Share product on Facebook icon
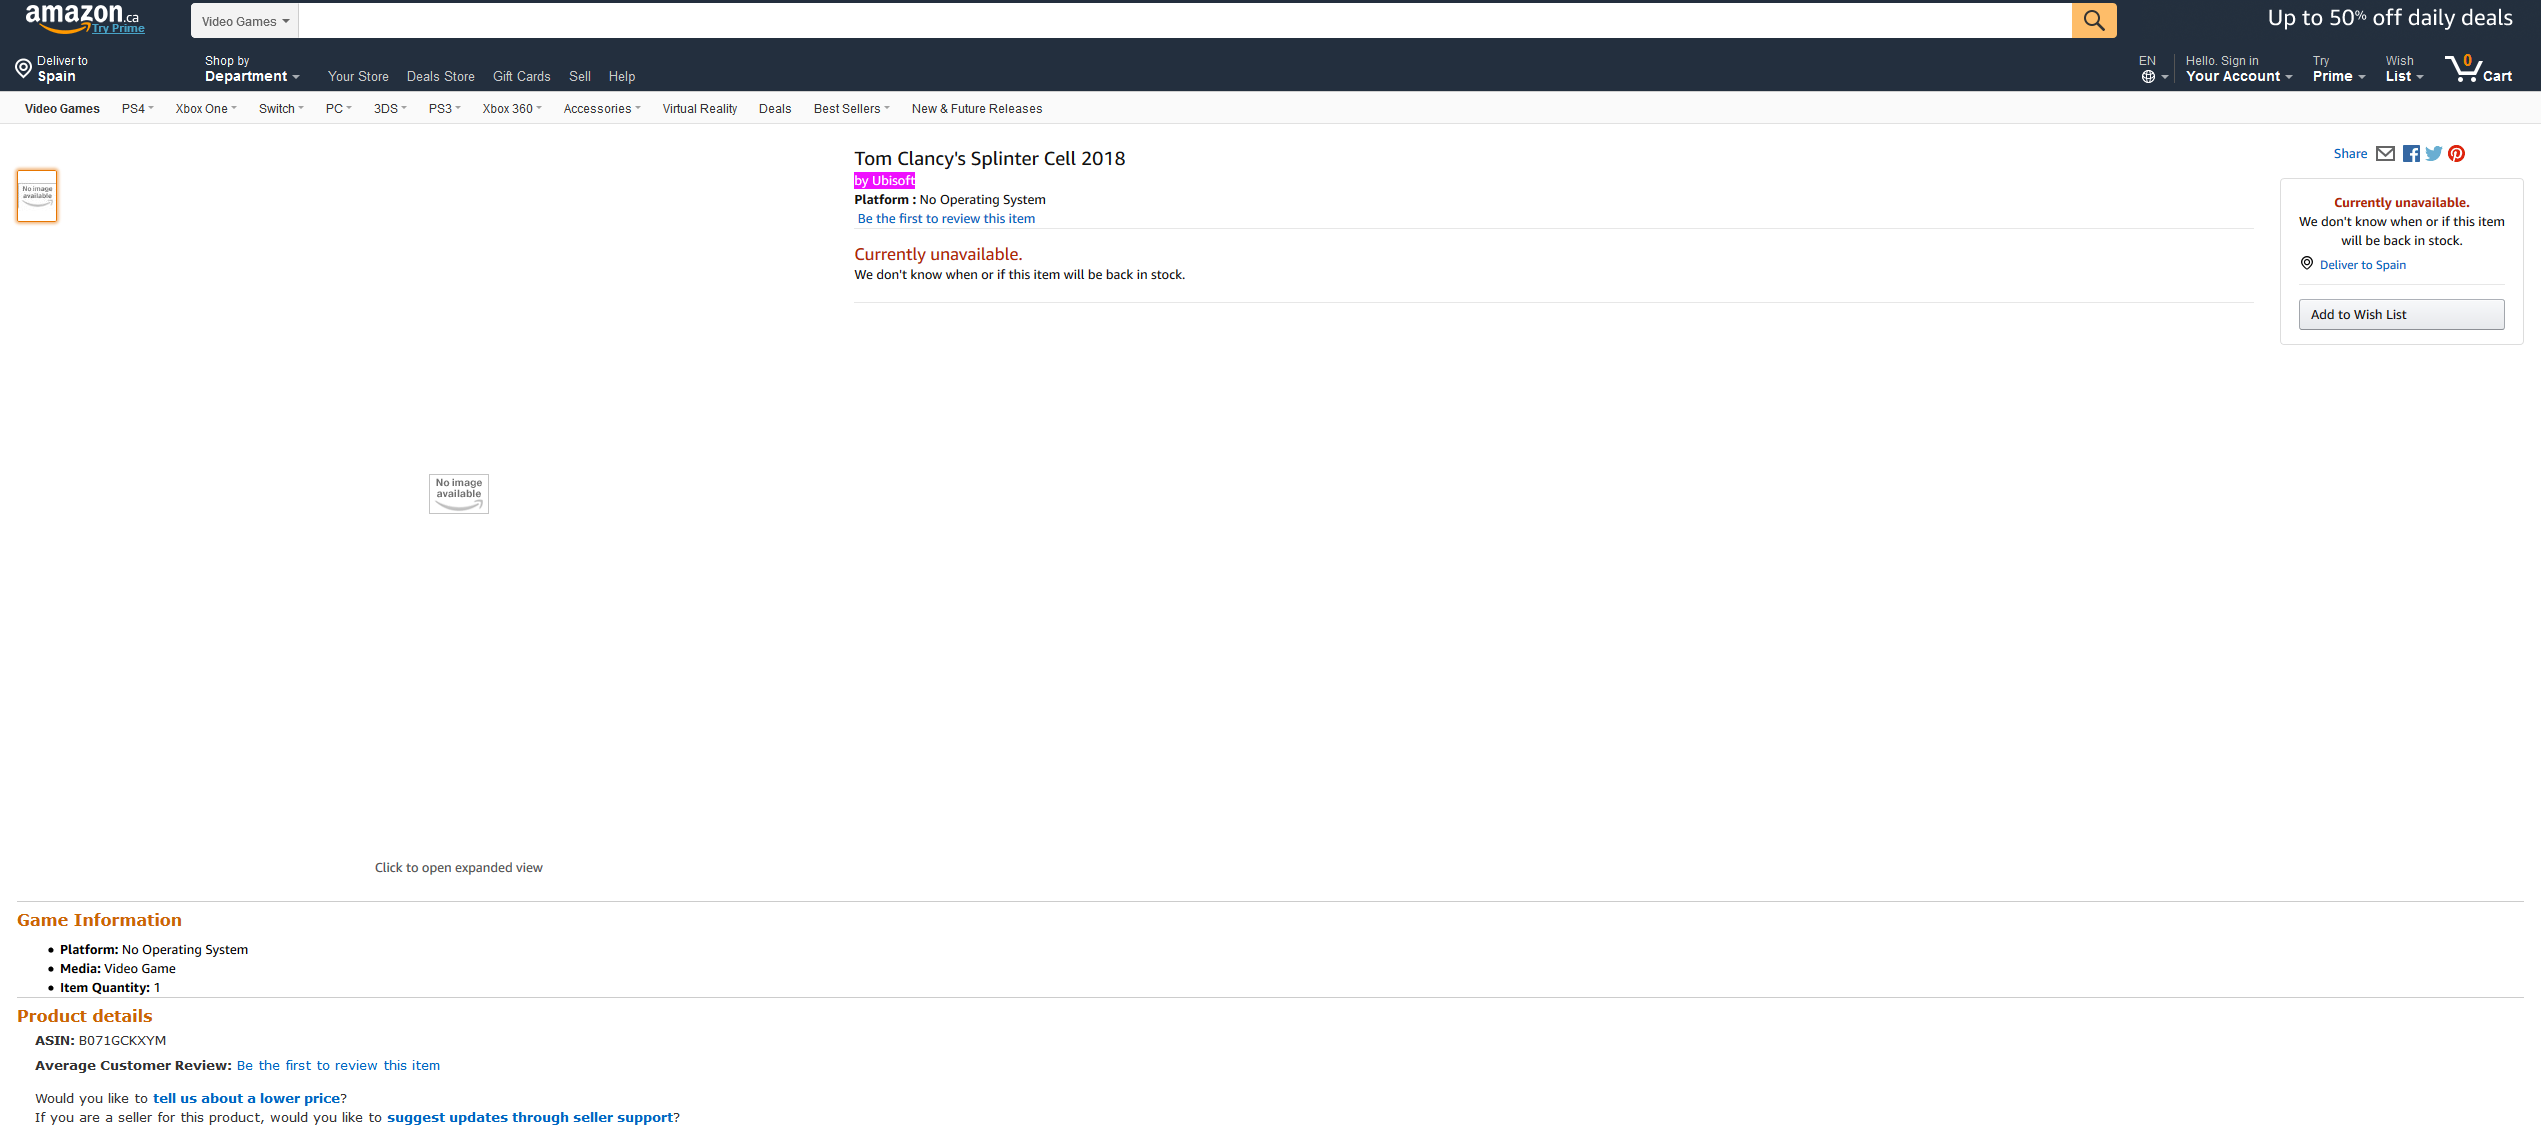The image size is (2541, 1141). (x=2411, y=154)
